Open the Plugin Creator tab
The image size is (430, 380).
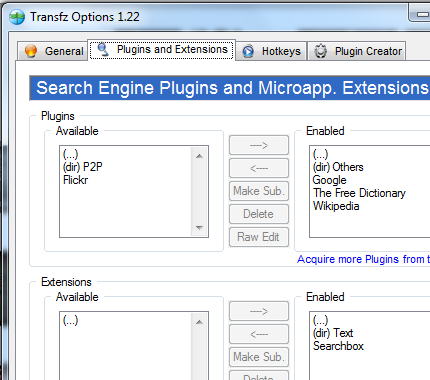click(x=356, y=51)
